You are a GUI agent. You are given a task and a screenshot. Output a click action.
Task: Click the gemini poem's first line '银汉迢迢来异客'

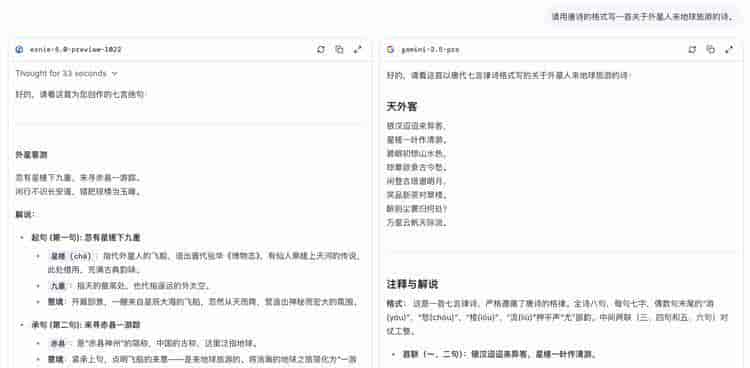[x=417, y=126]
